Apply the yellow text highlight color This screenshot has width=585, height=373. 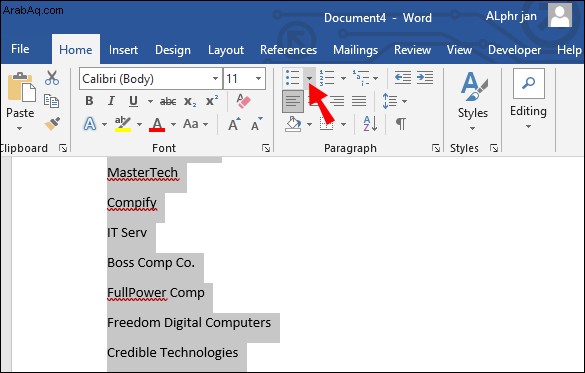[x=123, y=124]
